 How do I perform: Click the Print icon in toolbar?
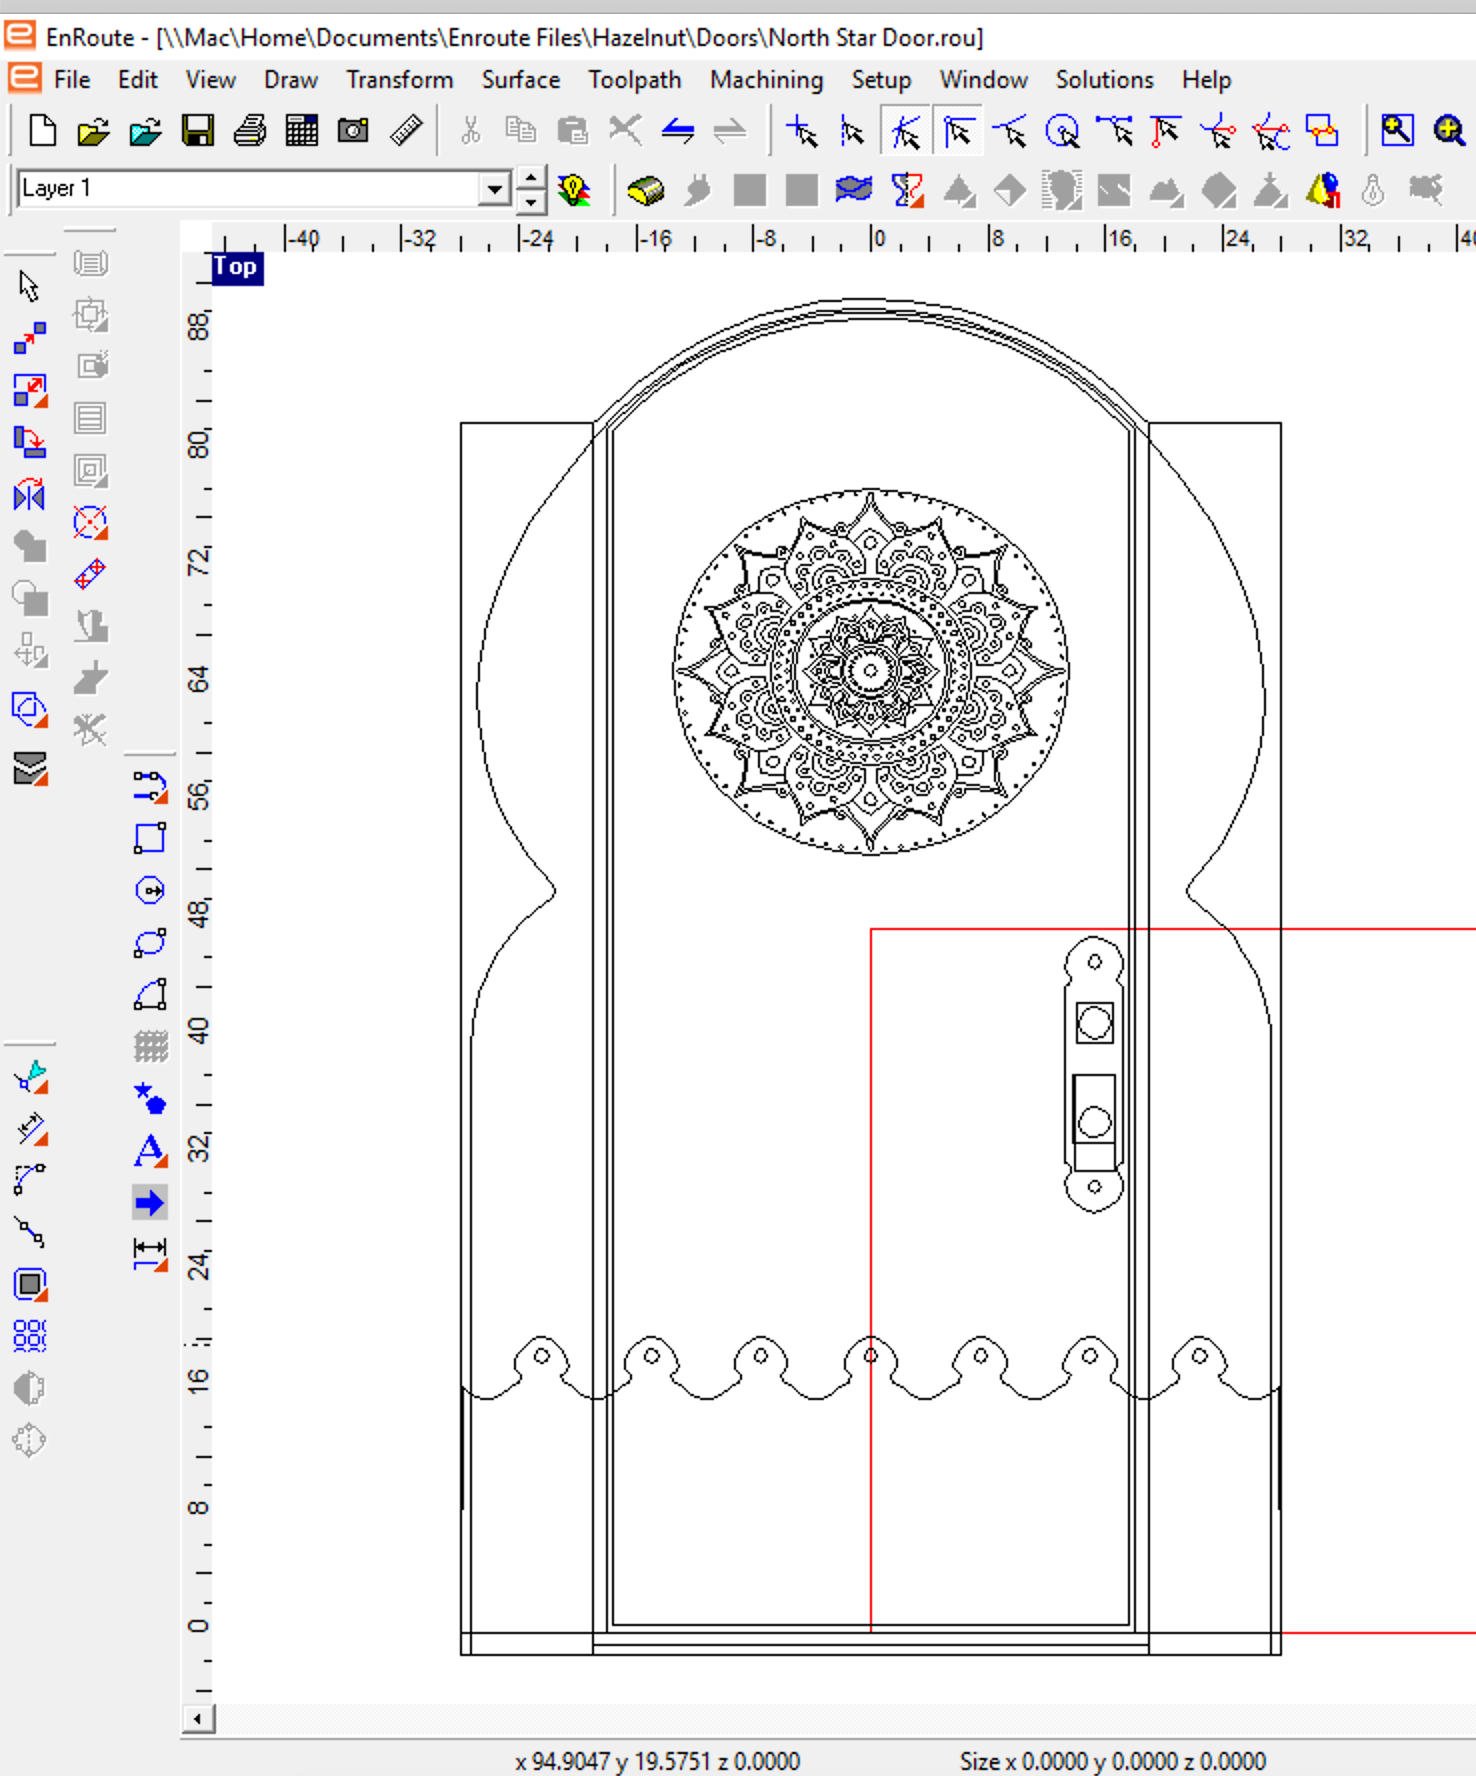(x=250, y=131)
